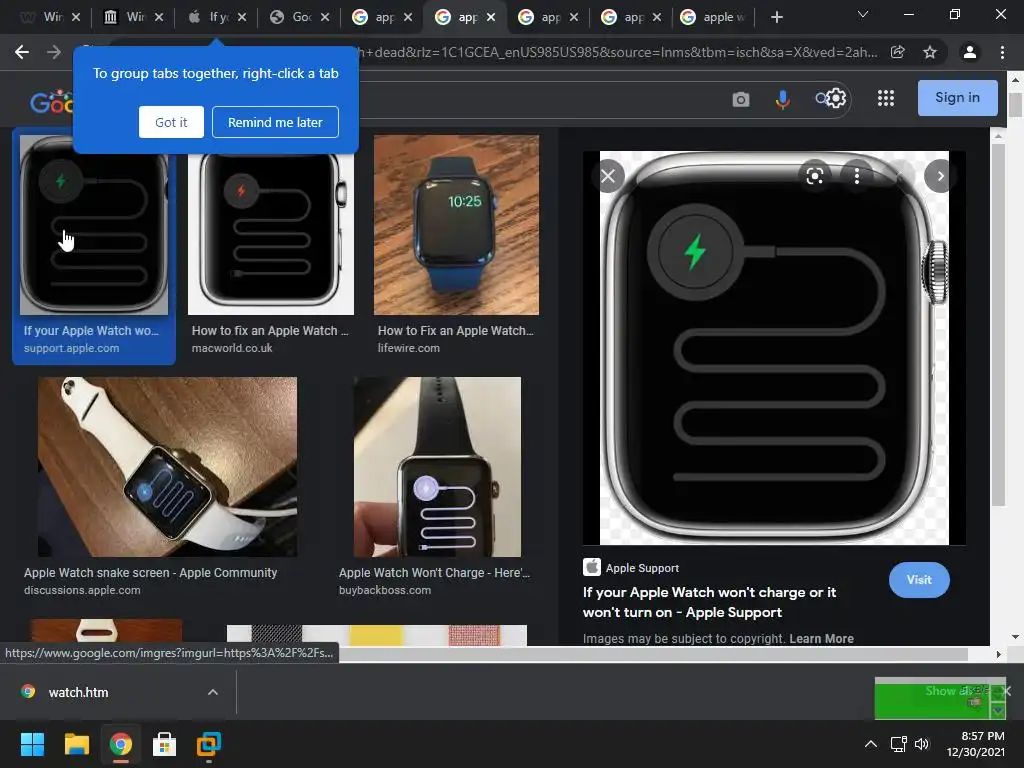Screen dimensions: 1024x768
Task: Open Google quick settings gear
Action: (836, 98)
